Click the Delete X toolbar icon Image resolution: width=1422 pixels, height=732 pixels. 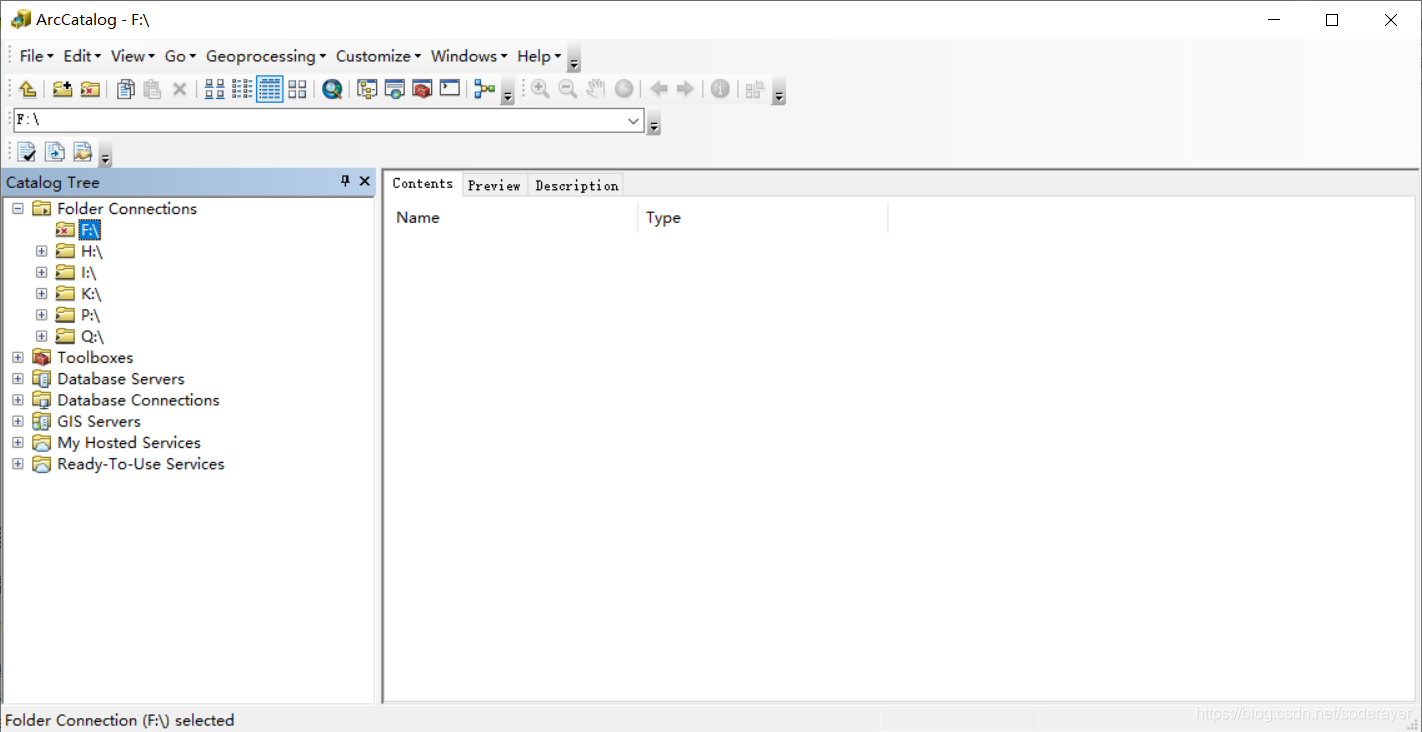(179, 89)
